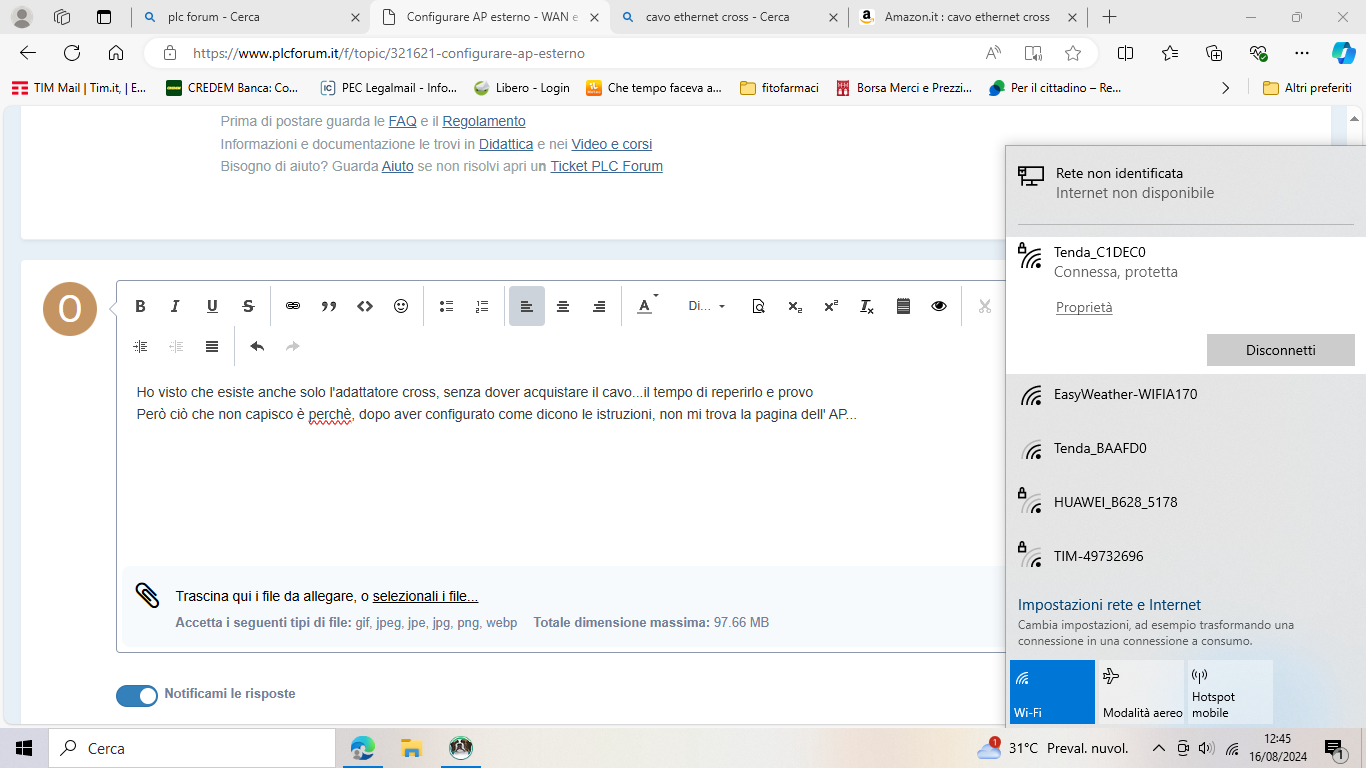Center-align the text
The height and width of the screenshot is (768, 1366).
tap(563, 306)
